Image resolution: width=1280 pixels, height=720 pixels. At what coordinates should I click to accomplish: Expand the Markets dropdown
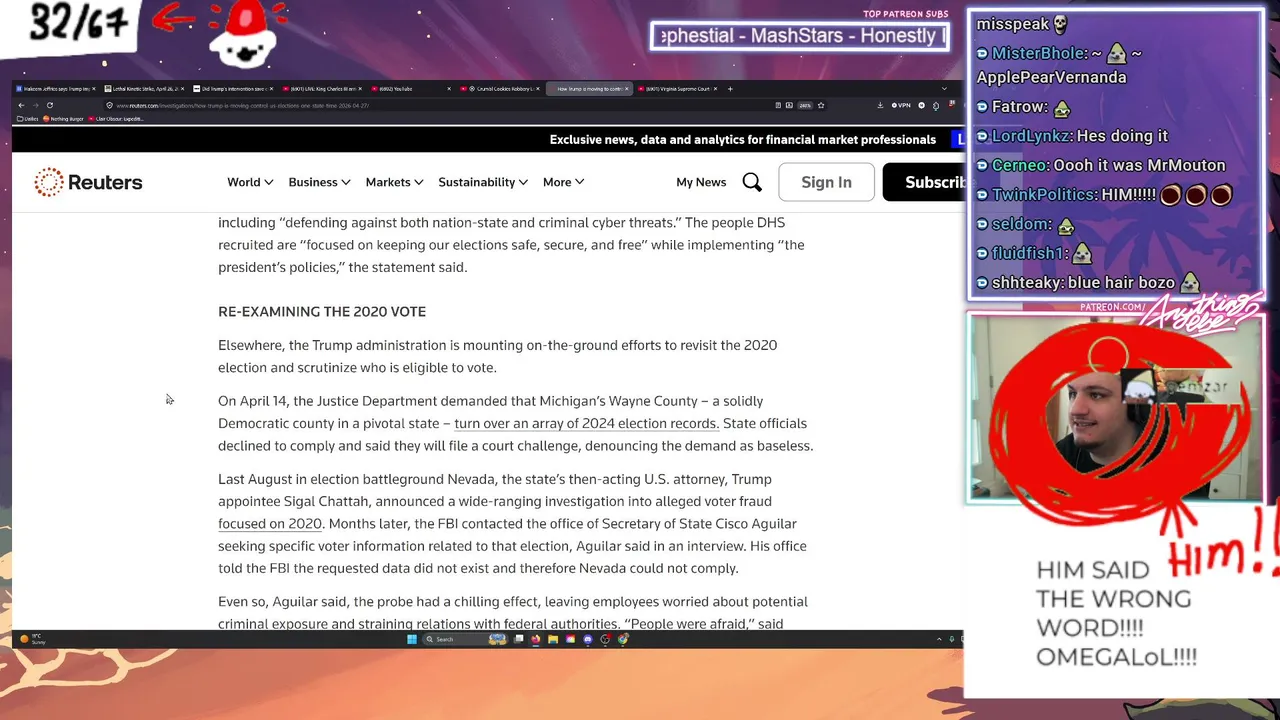(x=394, y=182)
